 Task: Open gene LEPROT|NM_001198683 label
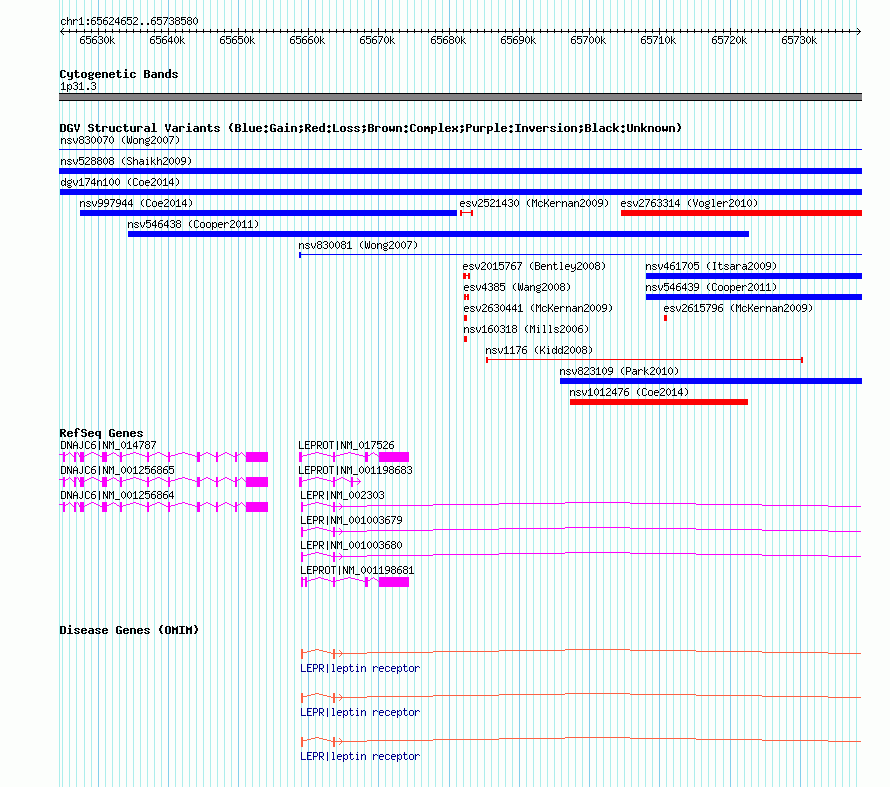pyautogui.click(x=355, y=470)
